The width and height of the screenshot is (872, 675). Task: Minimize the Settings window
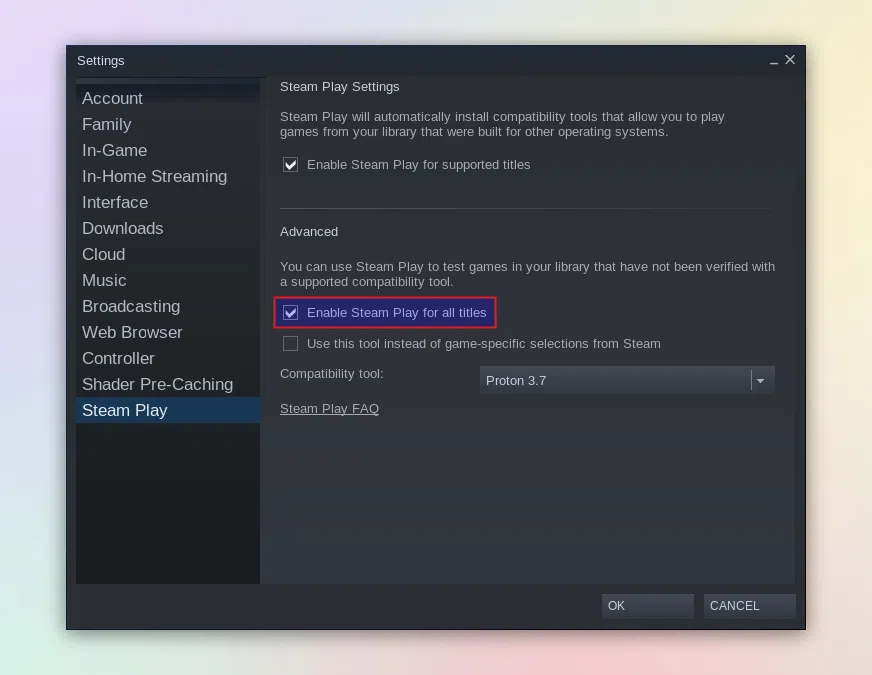click(x=774, y=61)
